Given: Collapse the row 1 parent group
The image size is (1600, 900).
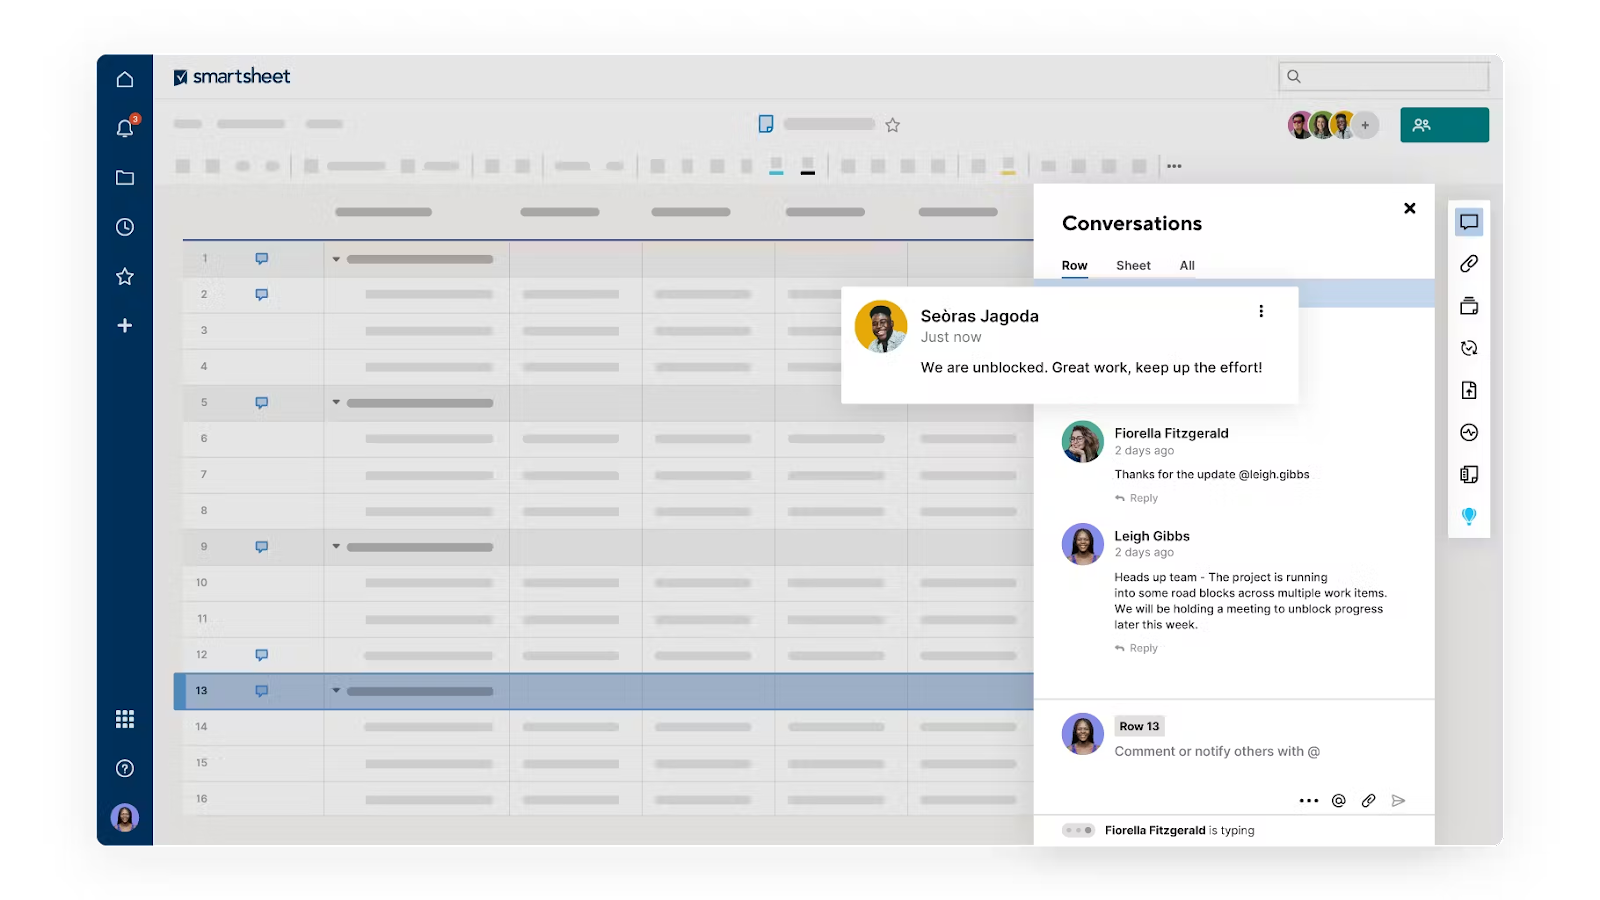Looking at the screenshot, I should [x=336, y=259].
